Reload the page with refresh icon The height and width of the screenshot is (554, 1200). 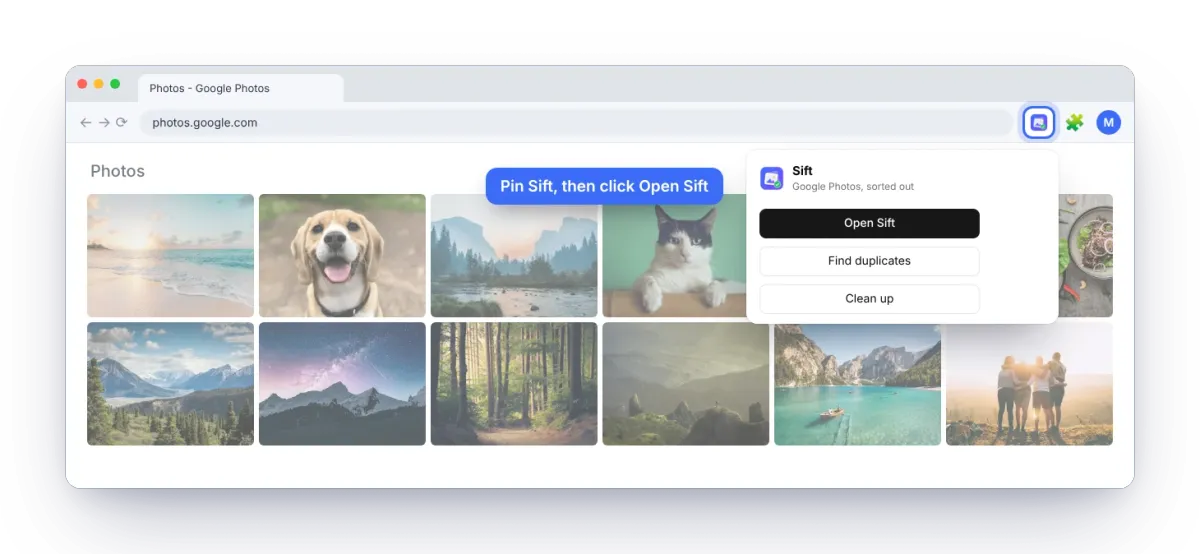(x=122, y=122)
